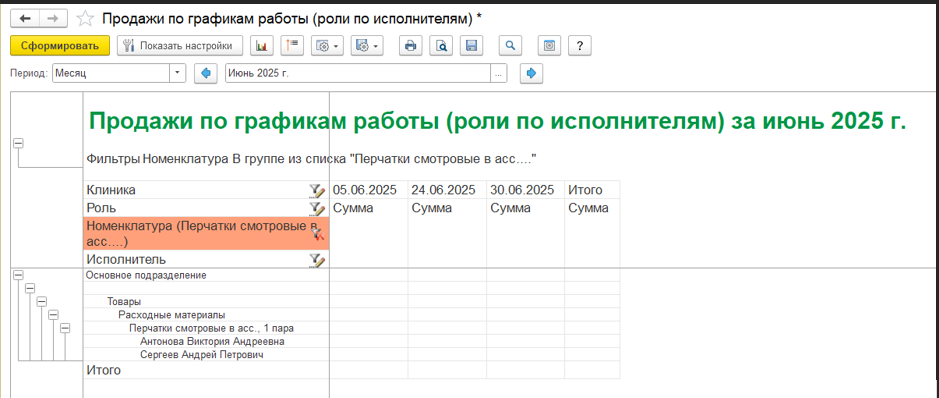Shift period to next month
The height and width of the screenshot is (398, 939).
coord(531,74)
